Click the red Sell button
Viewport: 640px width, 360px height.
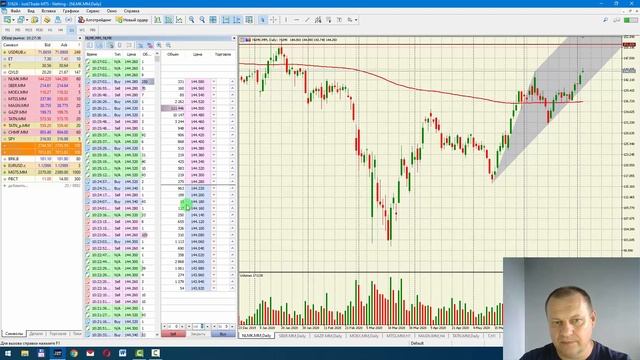click(x=173, y=334)
